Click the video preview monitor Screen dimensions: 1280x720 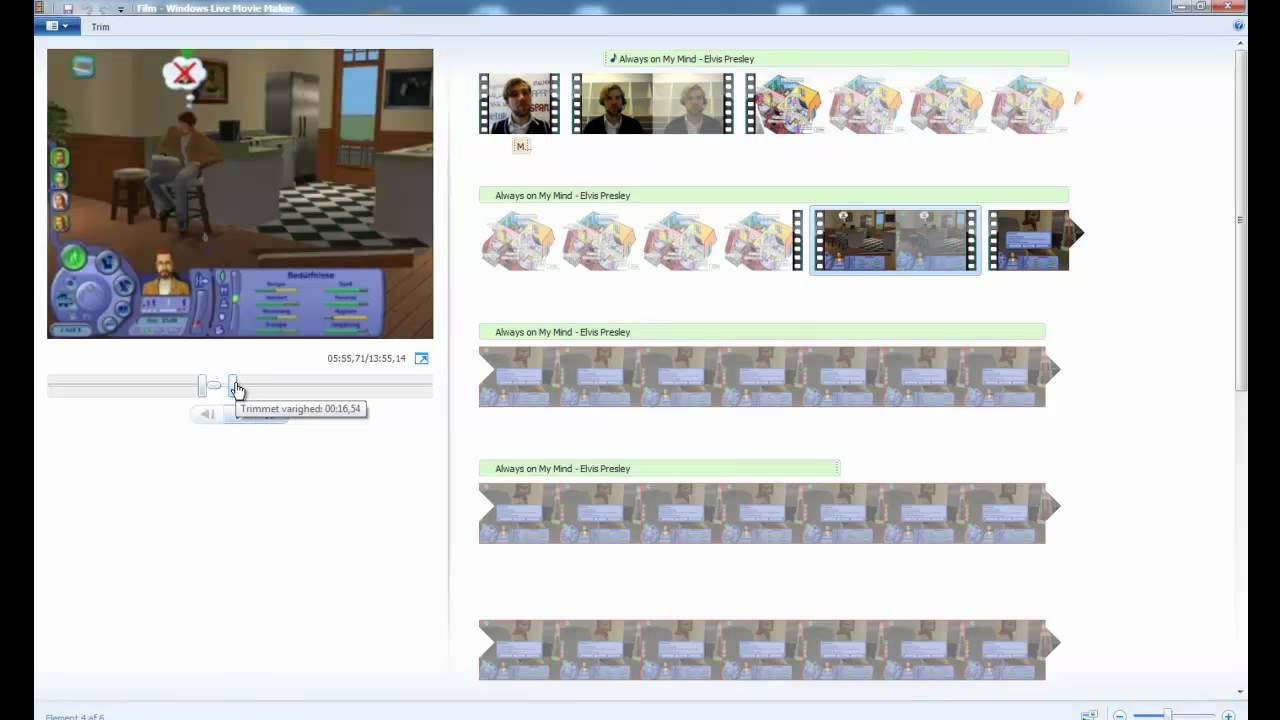(240, 194)
